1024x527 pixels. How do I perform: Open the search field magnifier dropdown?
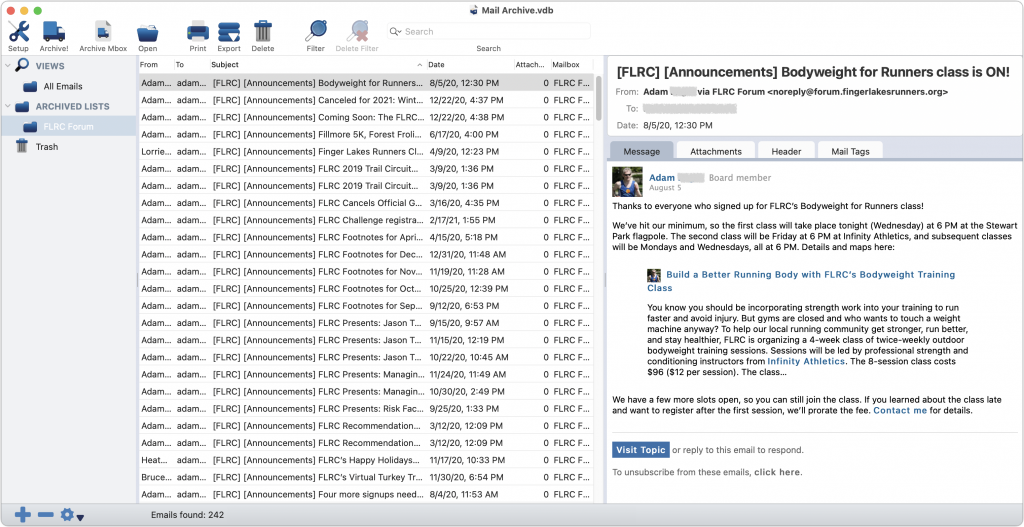[x=397, y=32]
